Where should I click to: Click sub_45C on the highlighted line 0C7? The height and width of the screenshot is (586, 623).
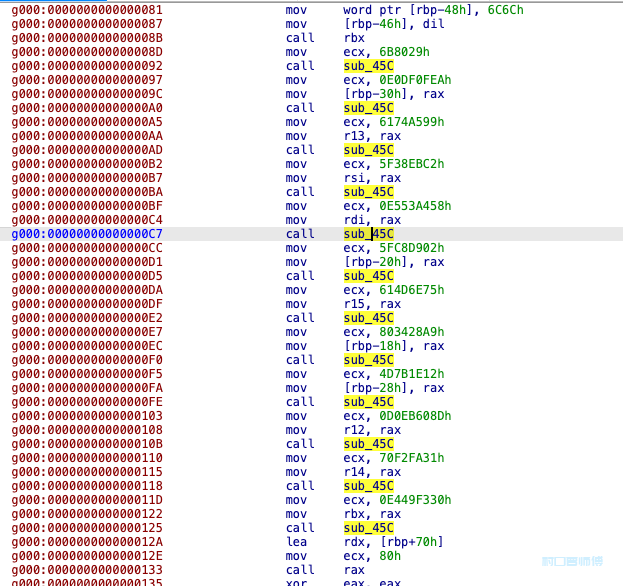tap(369, 234)
